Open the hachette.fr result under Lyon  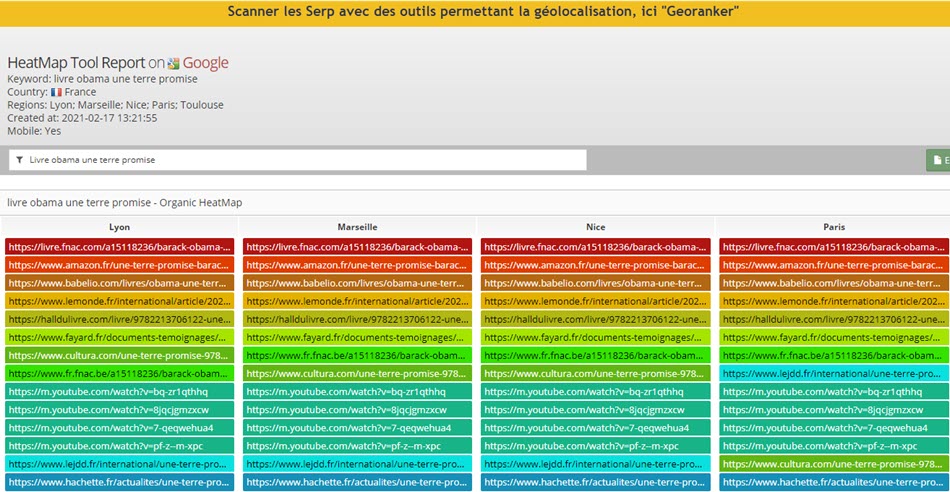point(119,482)
